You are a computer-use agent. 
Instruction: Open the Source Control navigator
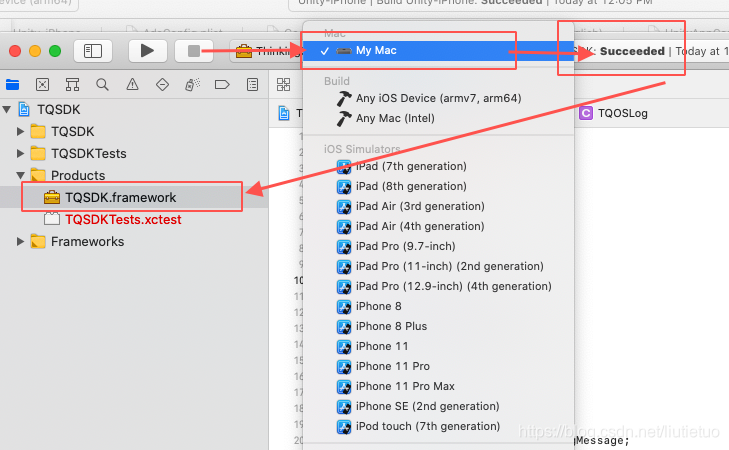[42, 85]
